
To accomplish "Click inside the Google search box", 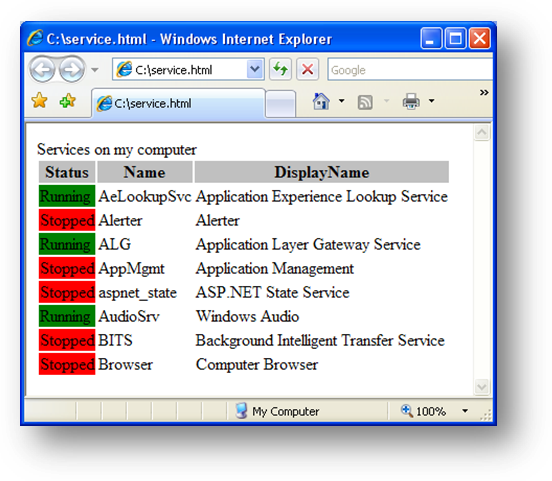I will pos(410,70).
